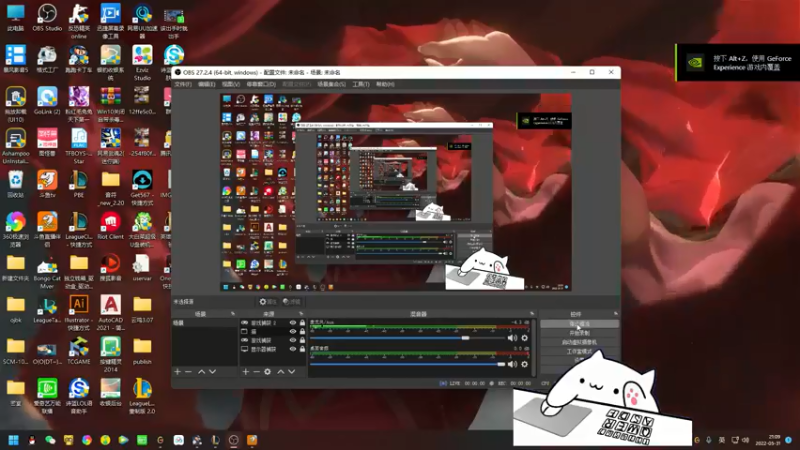This screenshot has height=450, width=800.
Task: Click 启动虚拟摄像机 Start Virtual Camera button
Action: [x=580, y=342]
